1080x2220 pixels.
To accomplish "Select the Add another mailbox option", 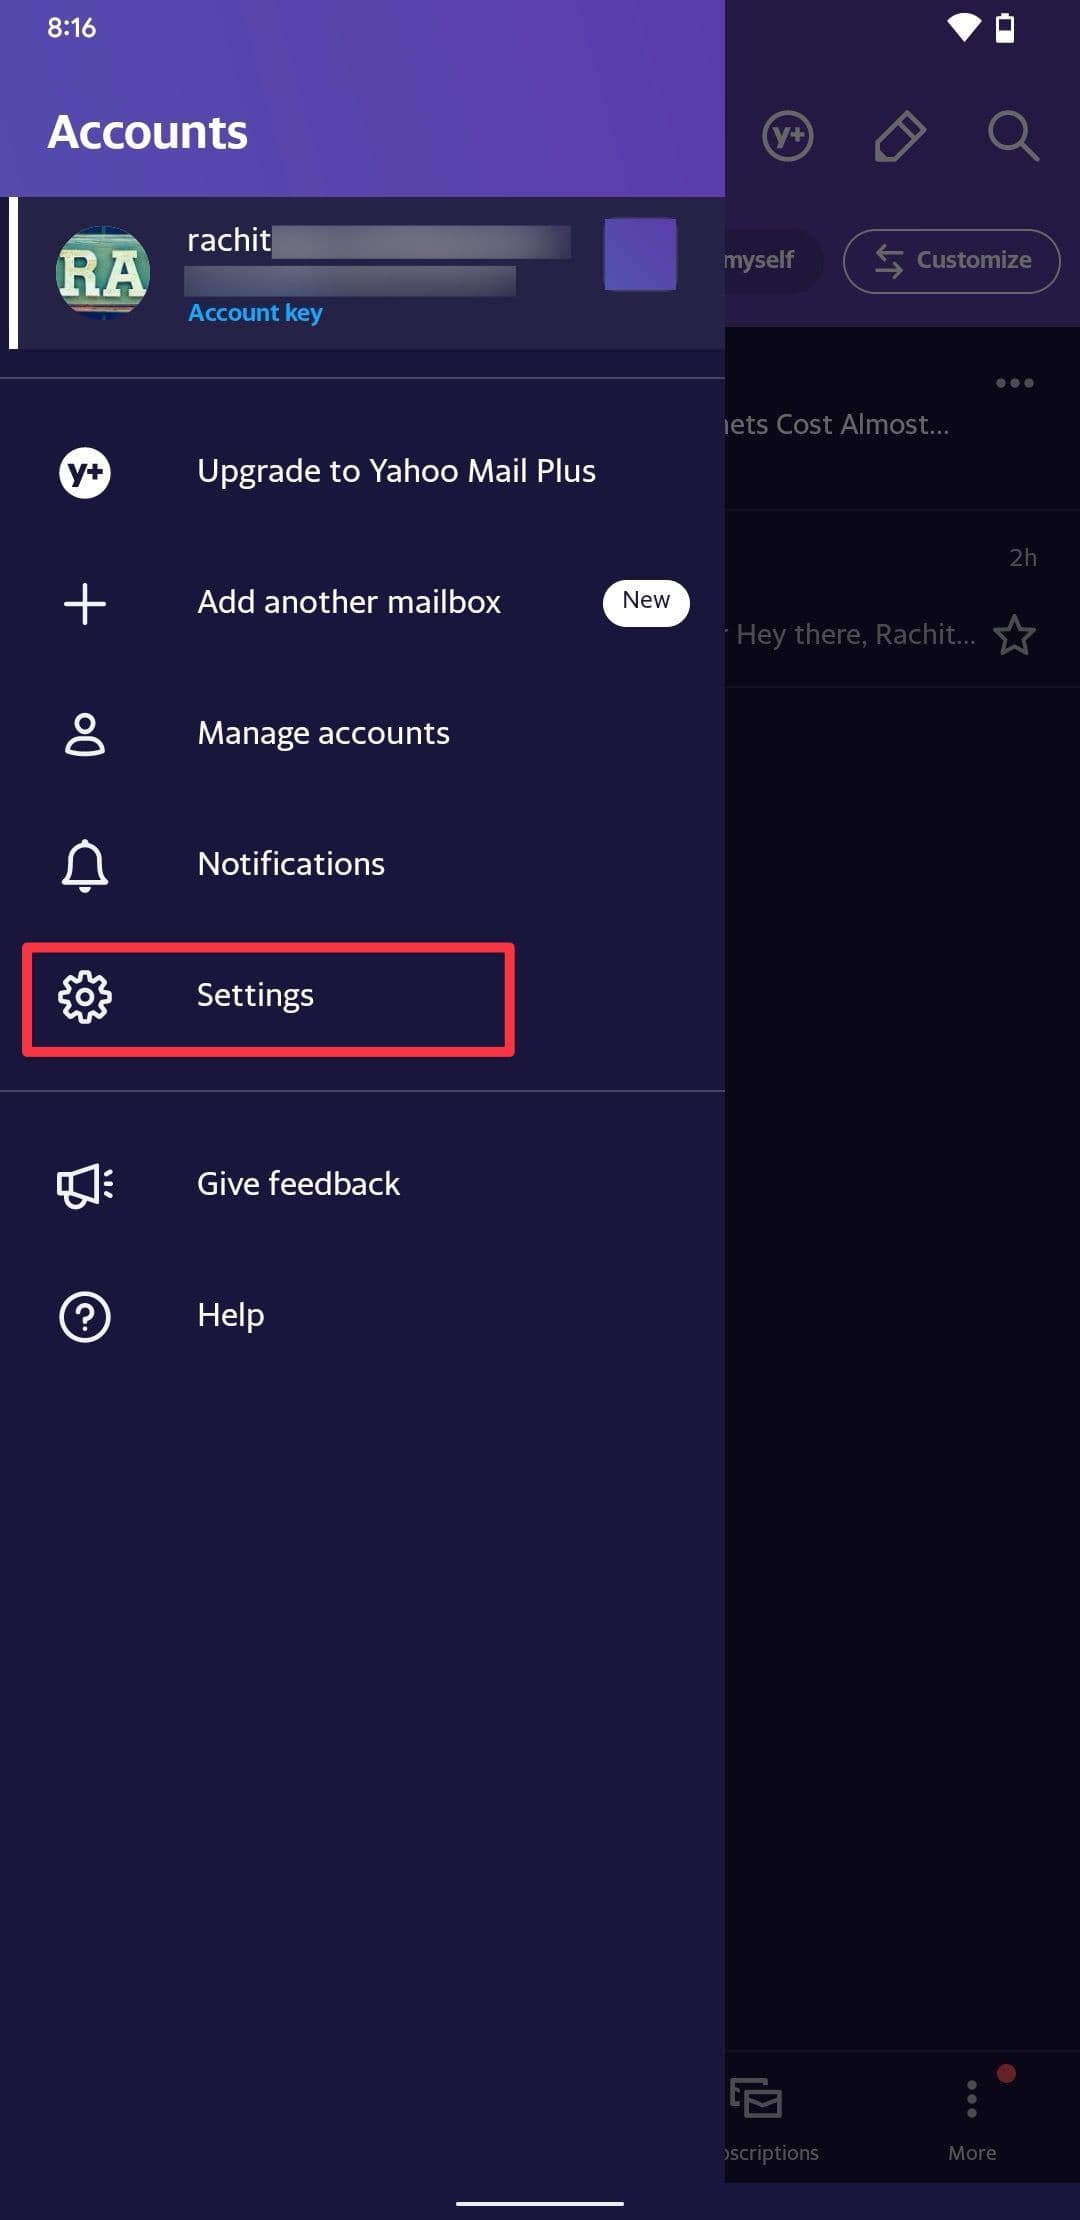I will 349,603.
